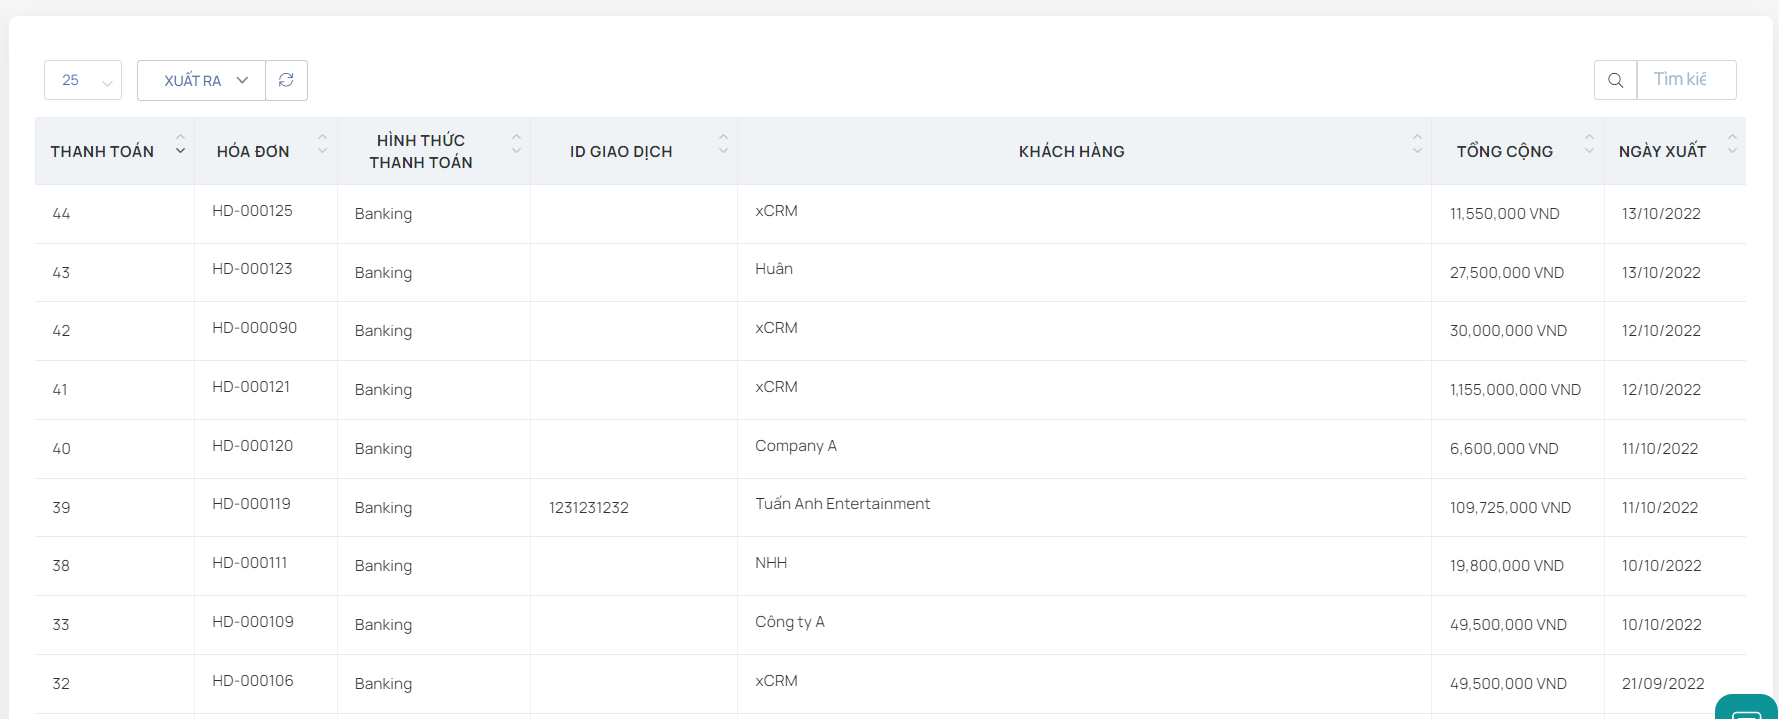
Task: Sort by Hóa Đơn column arrows
Action: point(322,144)
